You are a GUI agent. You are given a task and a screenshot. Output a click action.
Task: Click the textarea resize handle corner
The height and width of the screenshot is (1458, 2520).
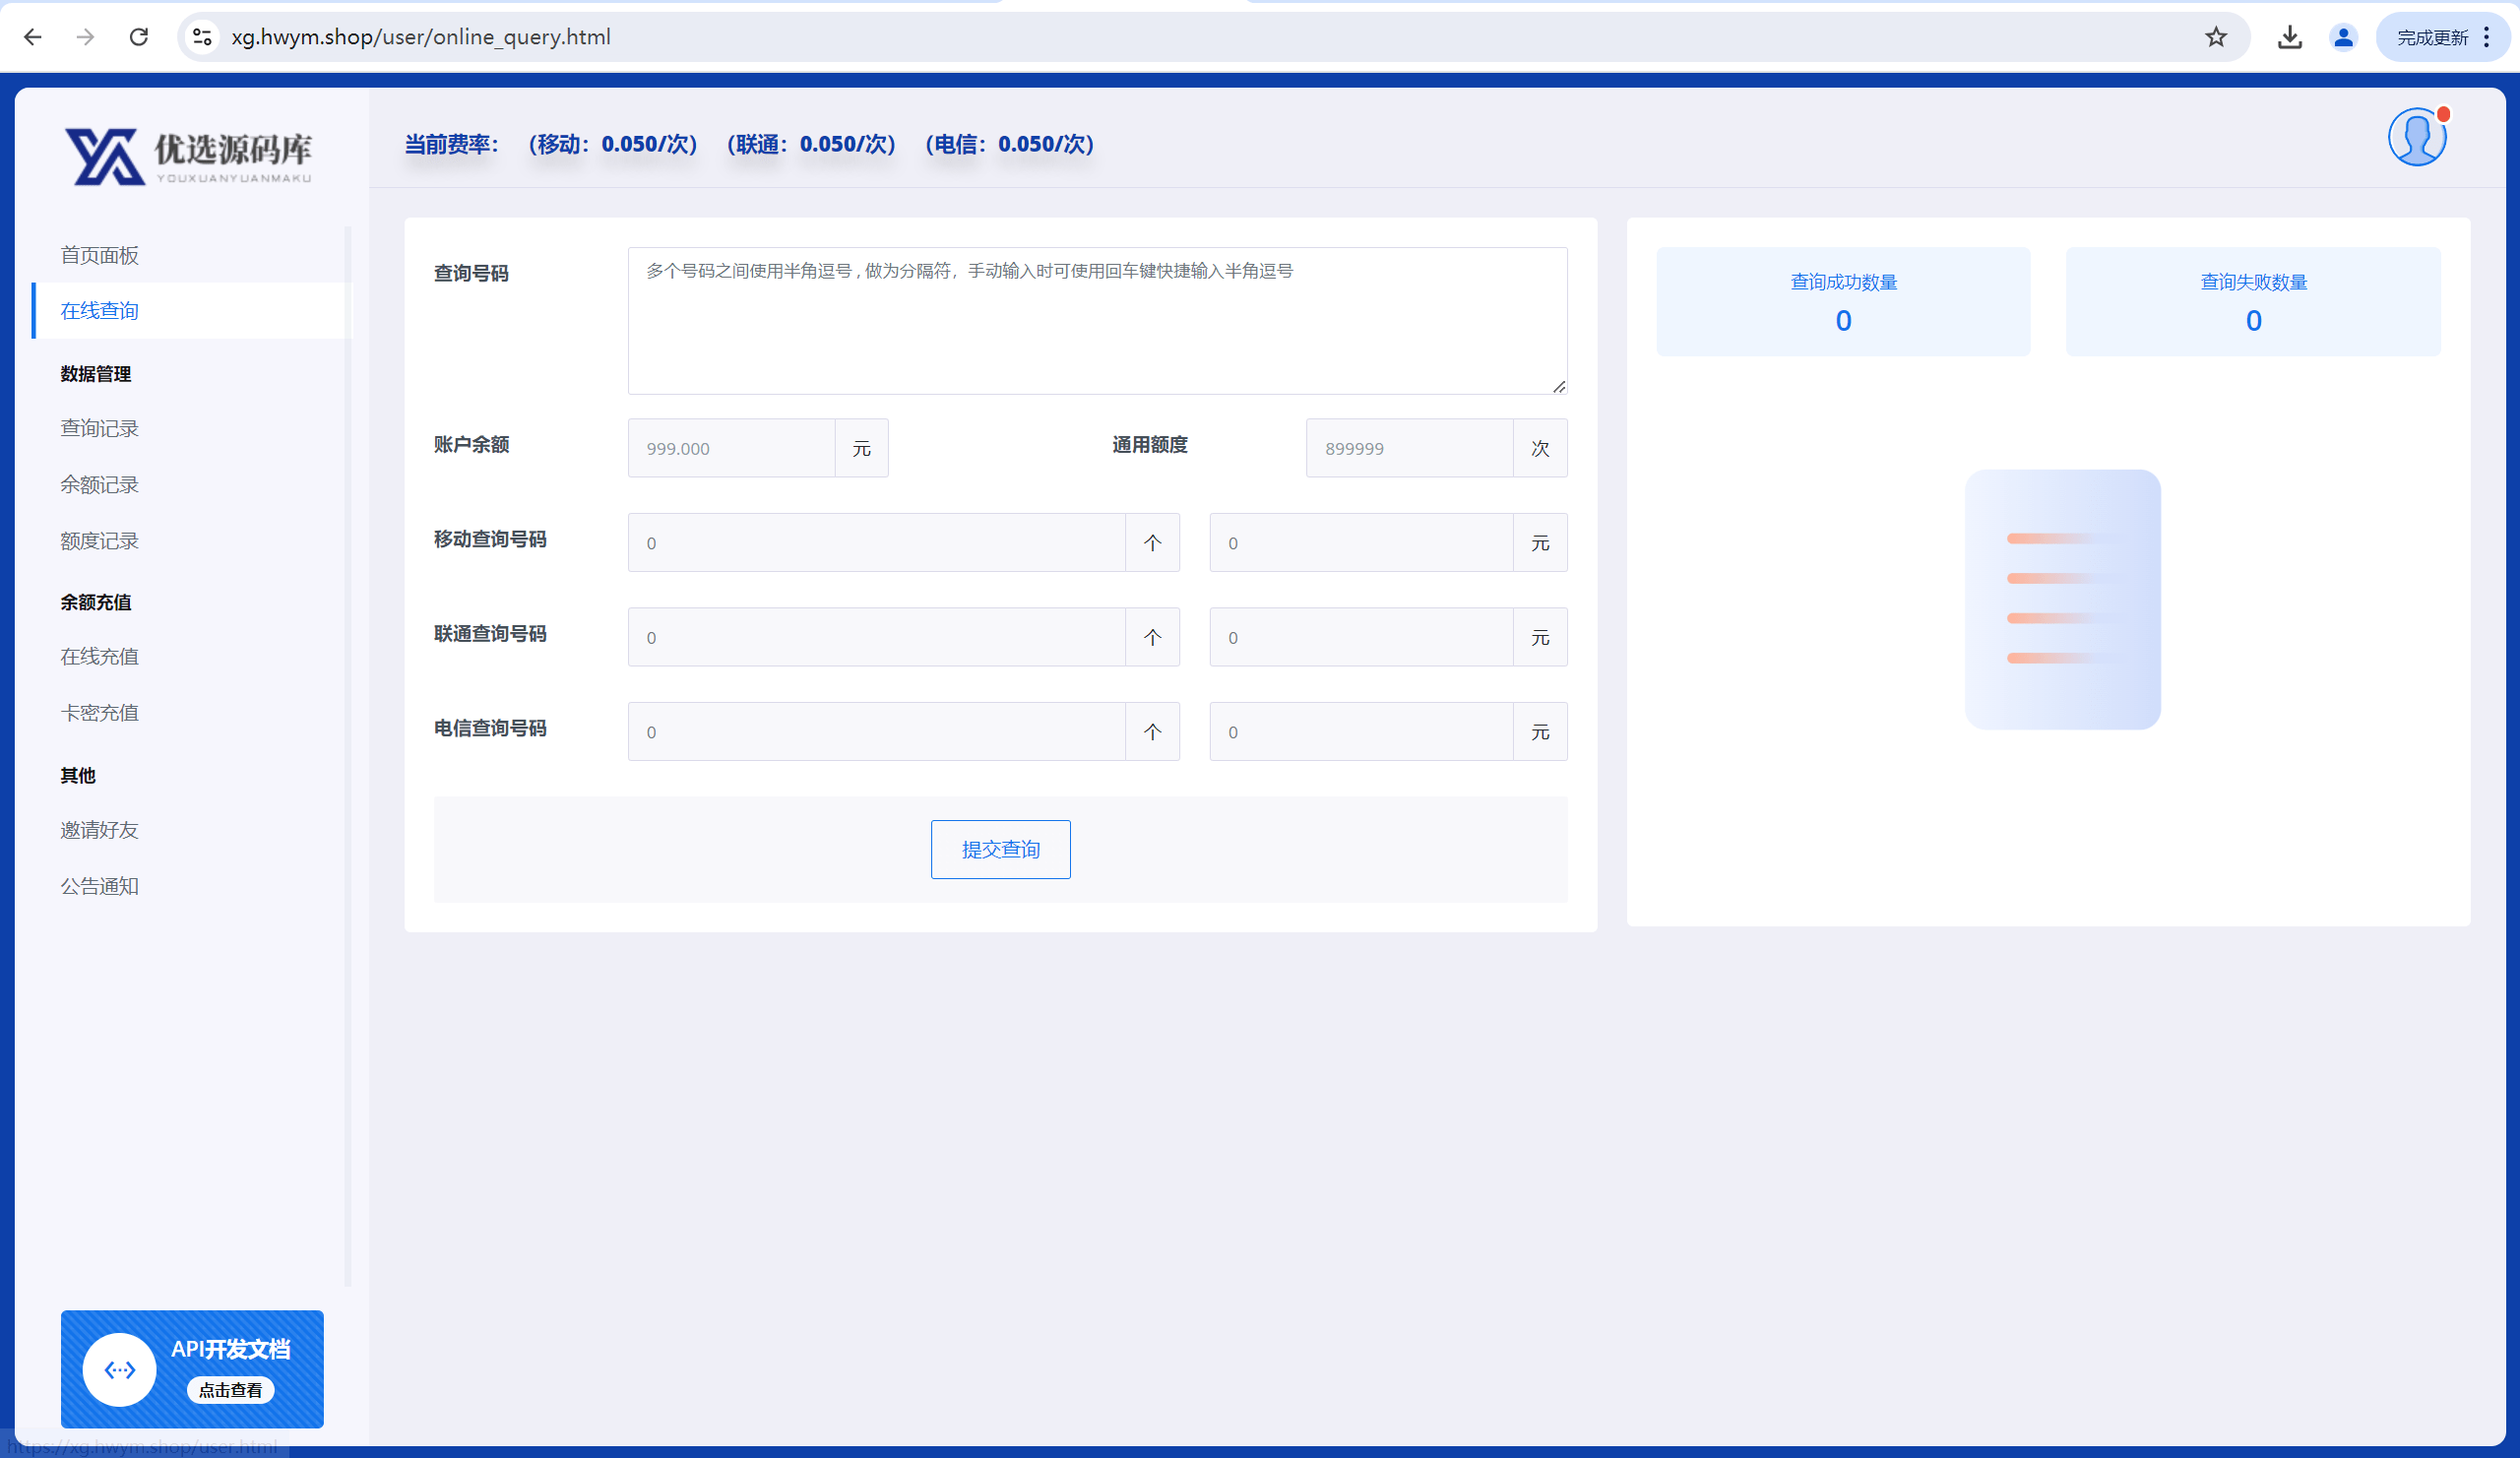coord(1559,386)
